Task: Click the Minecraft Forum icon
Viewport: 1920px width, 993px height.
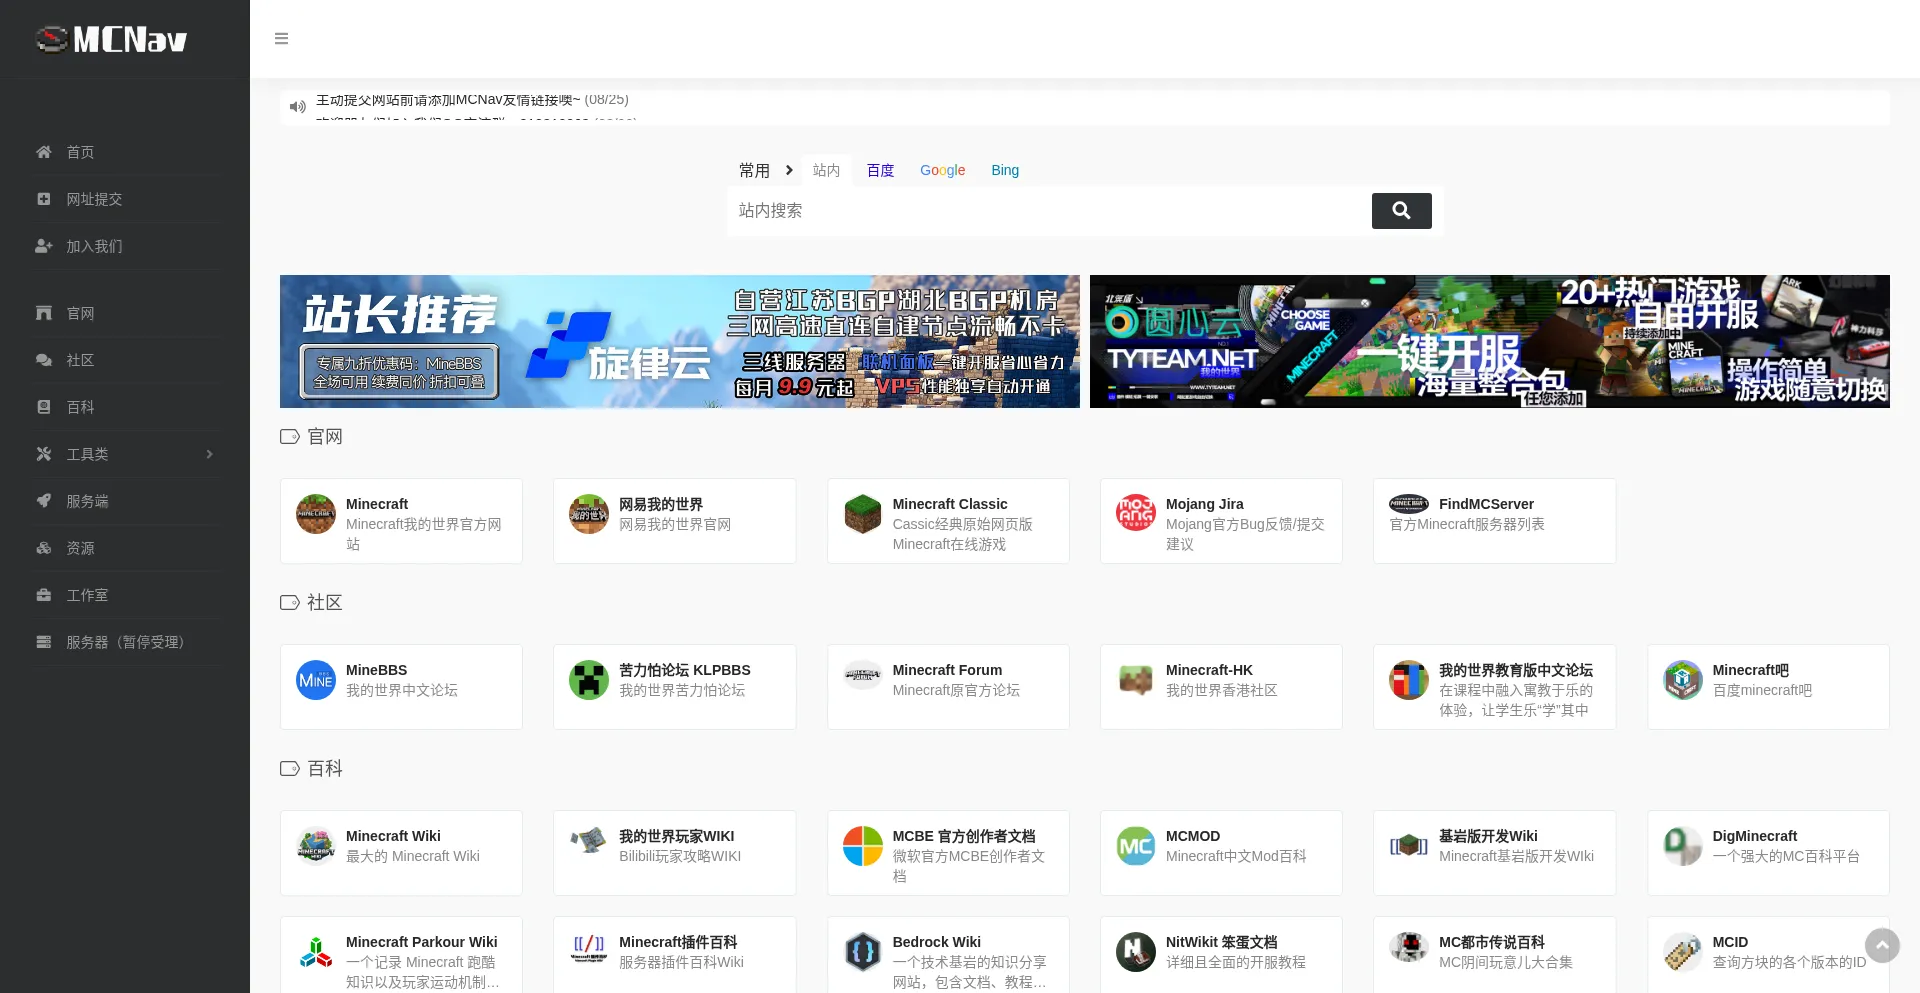Action: tap(863, 675)
